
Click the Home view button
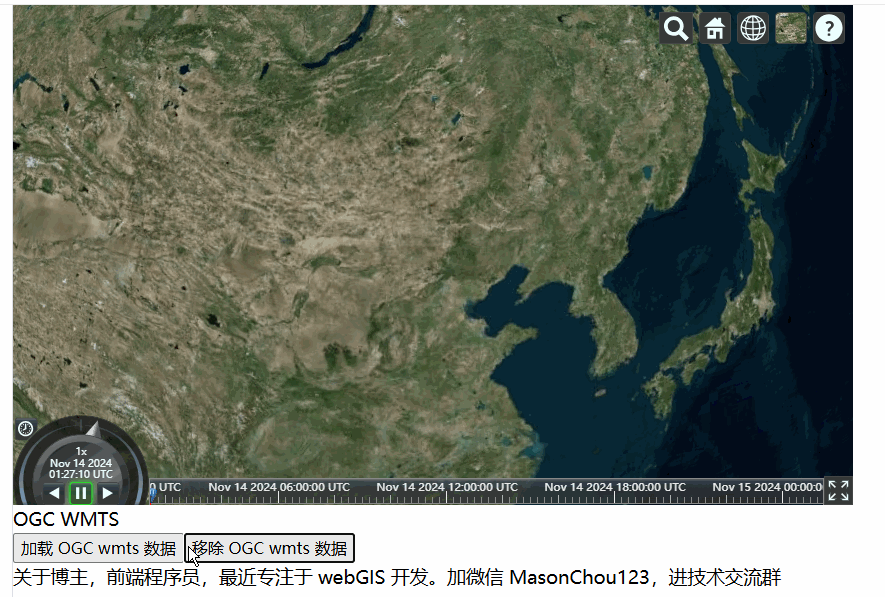pyautogui.click(x=715, y=28)
